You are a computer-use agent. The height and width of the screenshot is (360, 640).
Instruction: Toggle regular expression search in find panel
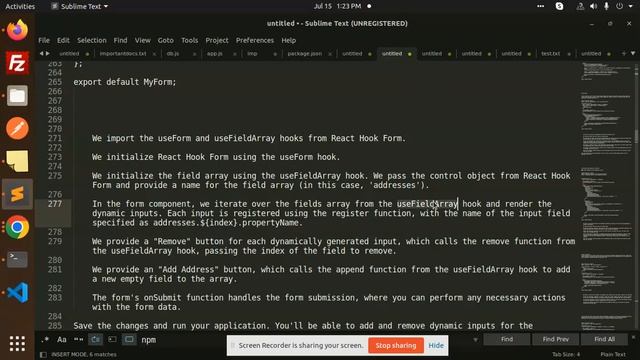(45, 340)
